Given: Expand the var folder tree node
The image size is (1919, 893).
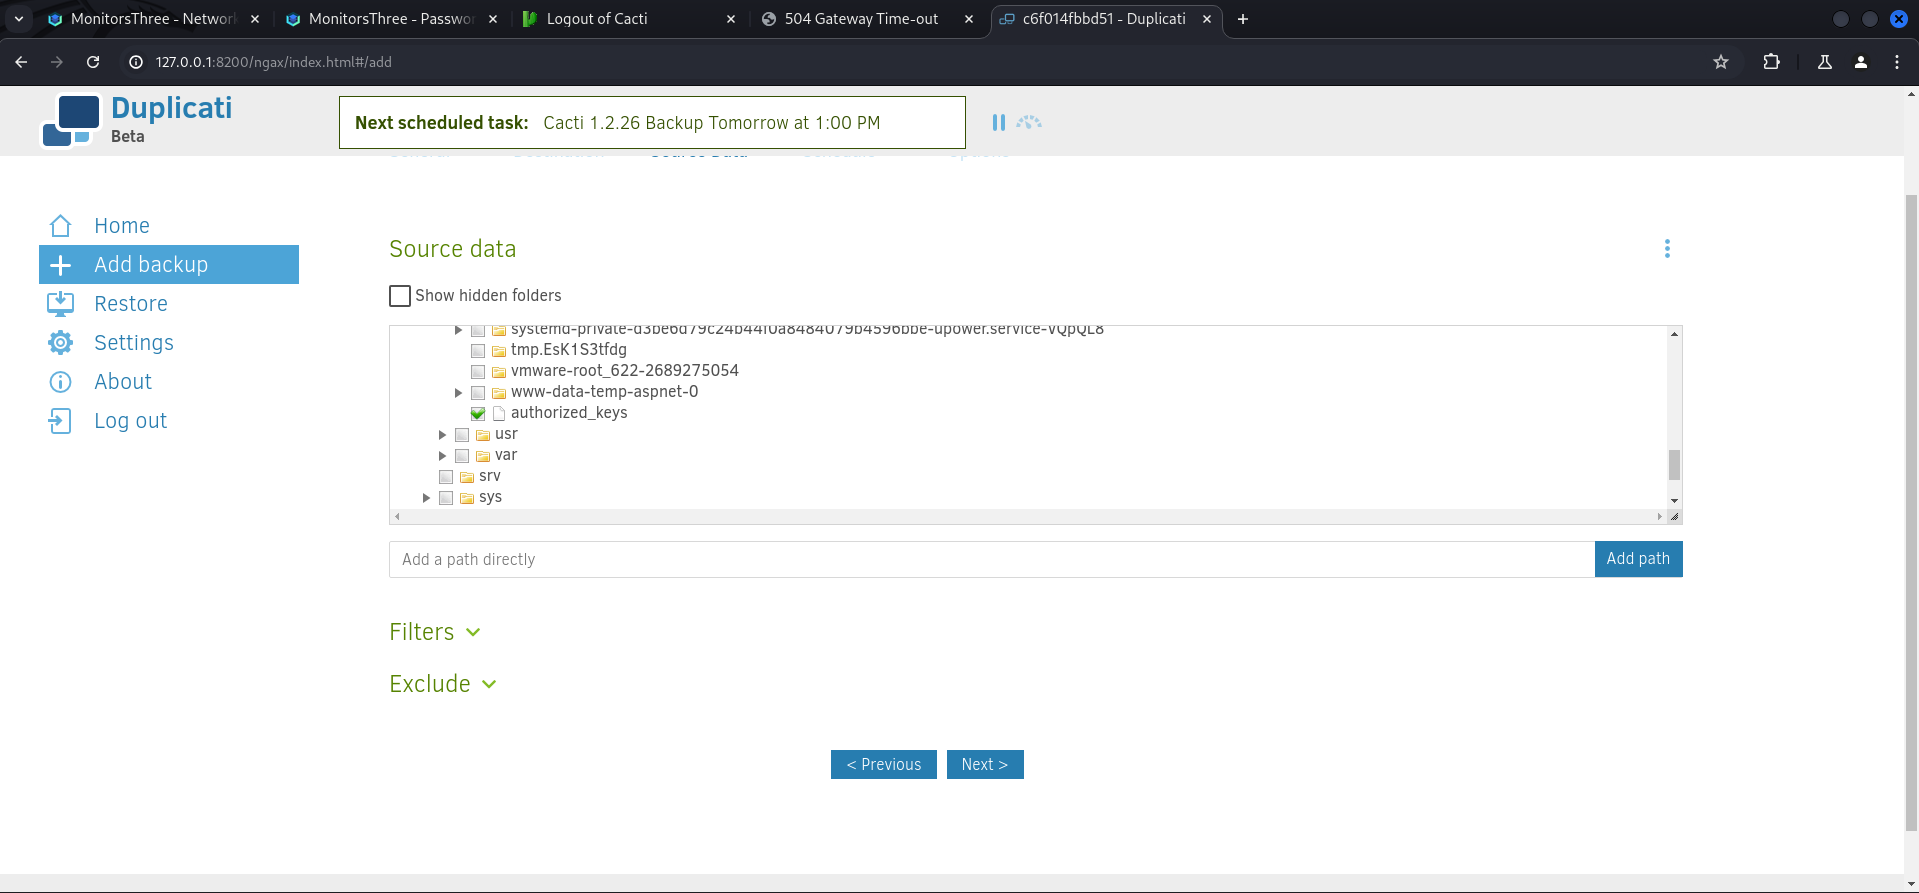Looking at the screenshot, I should pos(442,456).
